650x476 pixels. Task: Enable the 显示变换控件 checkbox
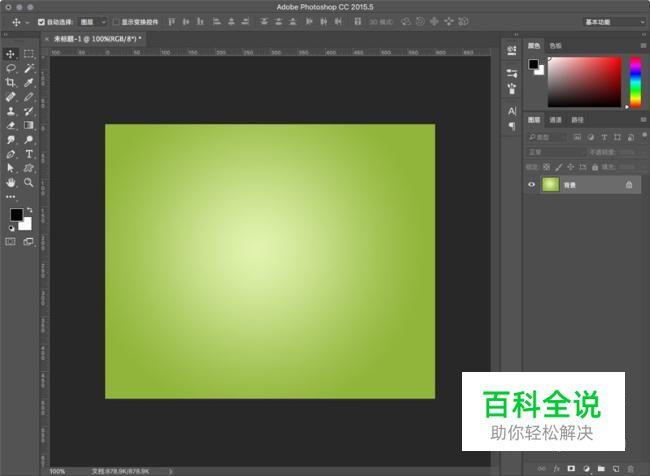(x=115, y=21)
